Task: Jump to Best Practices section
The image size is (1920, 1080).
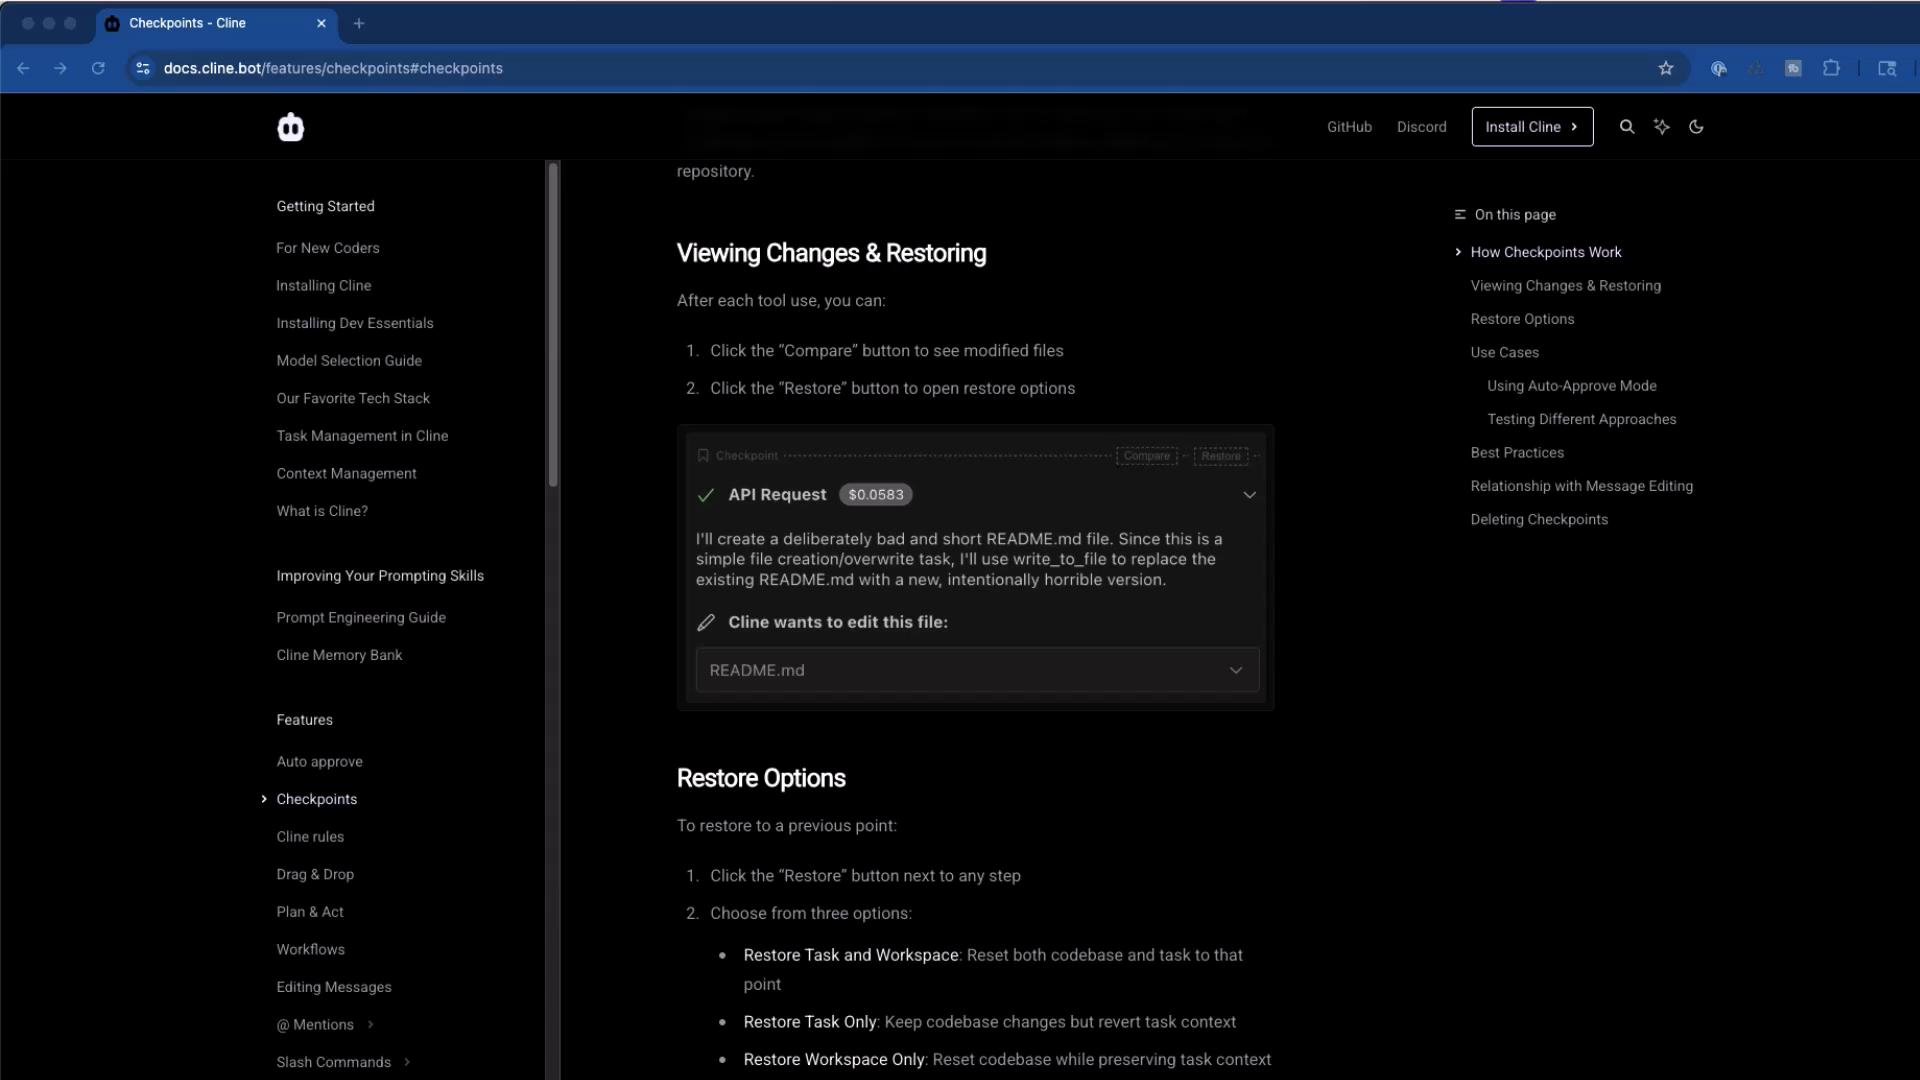Action: 1517,453
